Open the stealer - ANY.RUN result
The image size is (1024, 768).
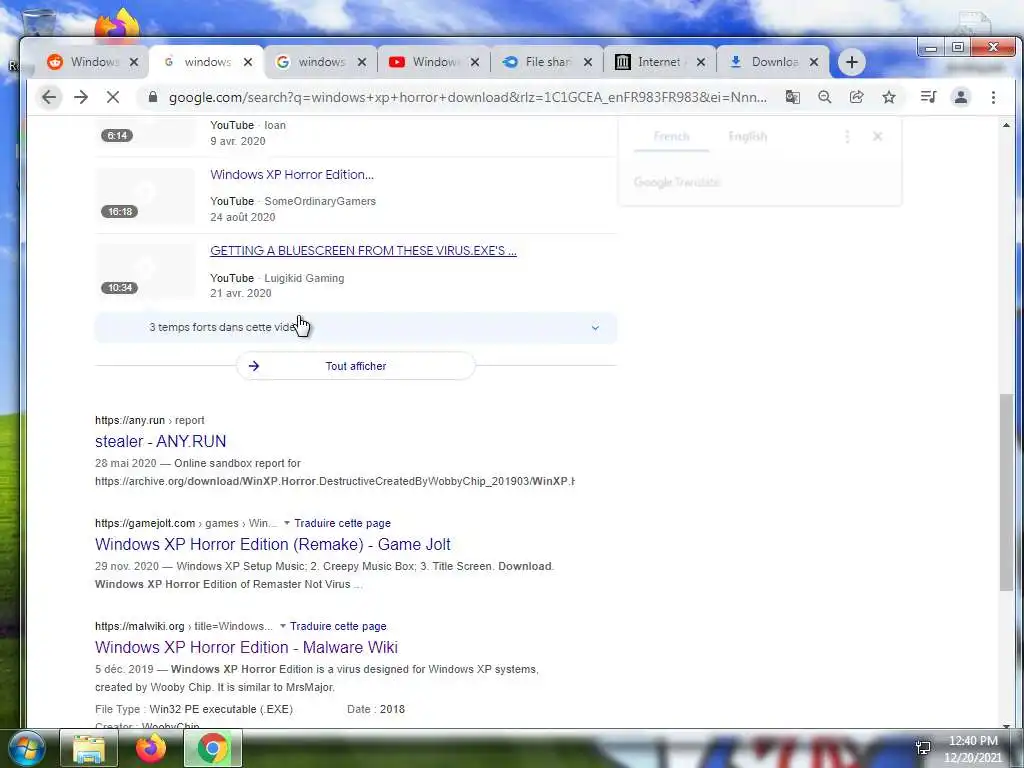coord(161,441)
